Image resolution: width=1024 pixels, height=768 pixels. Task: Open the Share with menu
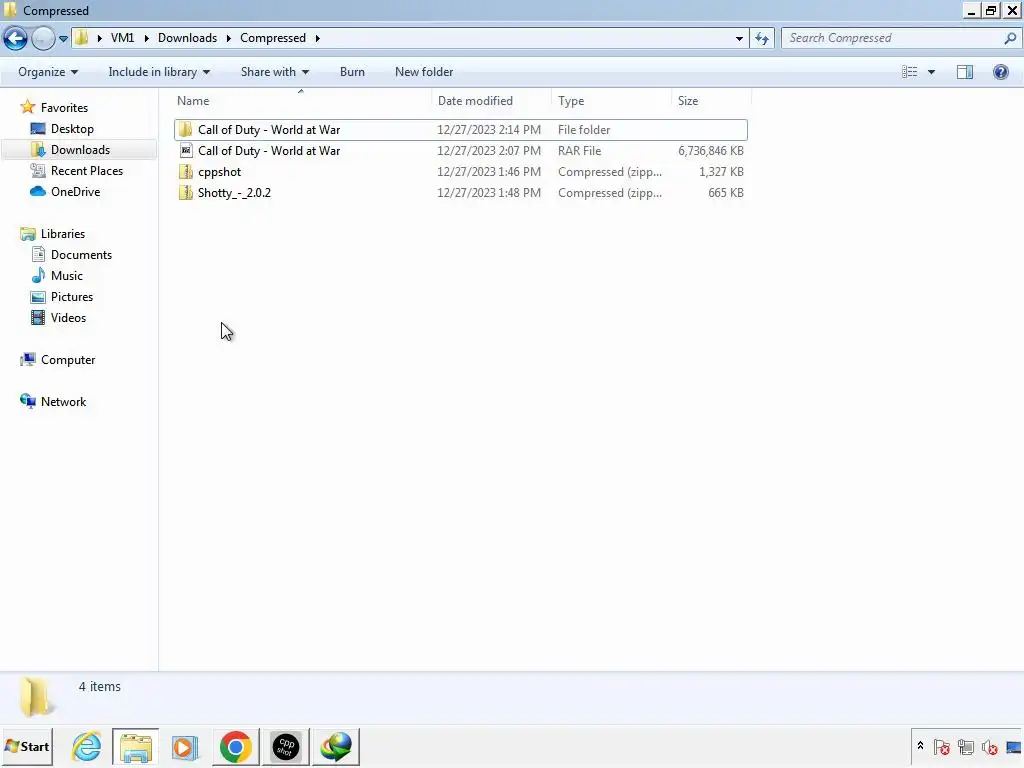tap(274, 72)
